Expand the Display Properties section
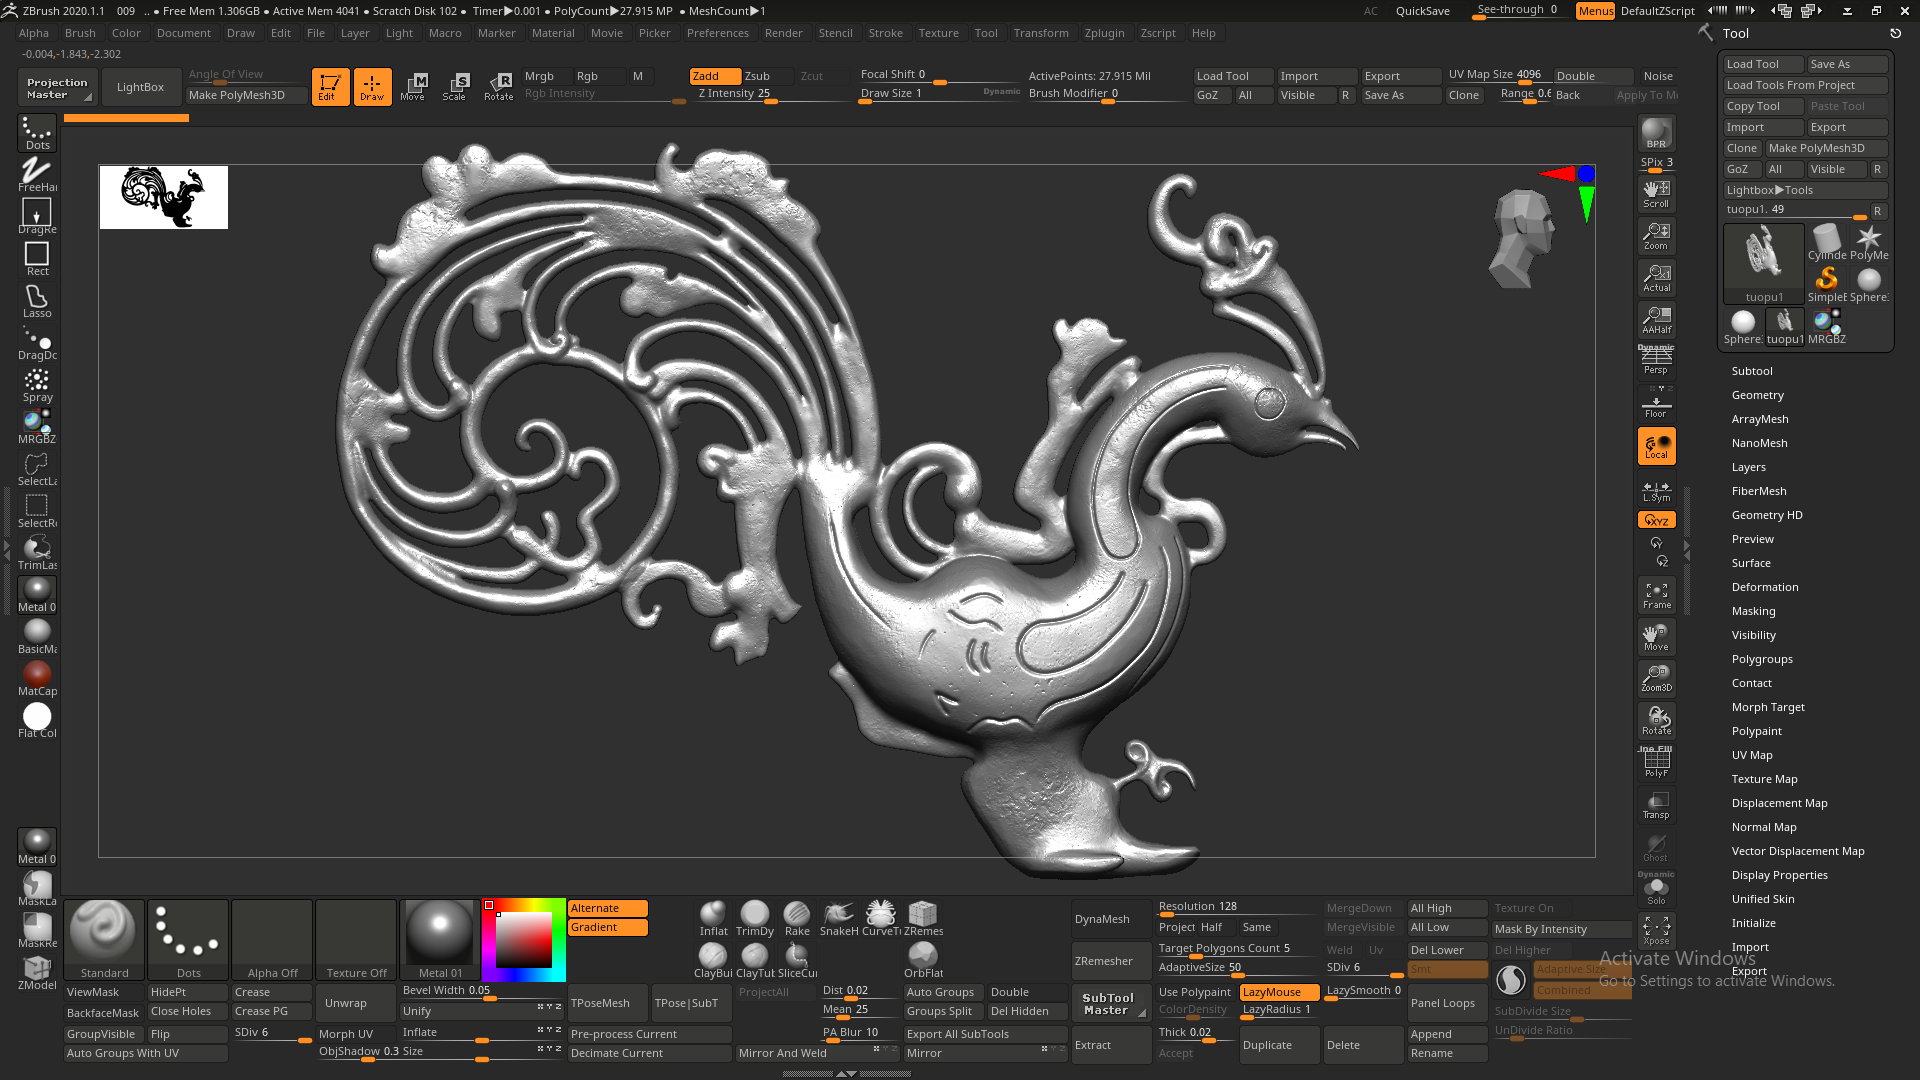Screen dimensions: 1920x1080 coord(1779,875)
